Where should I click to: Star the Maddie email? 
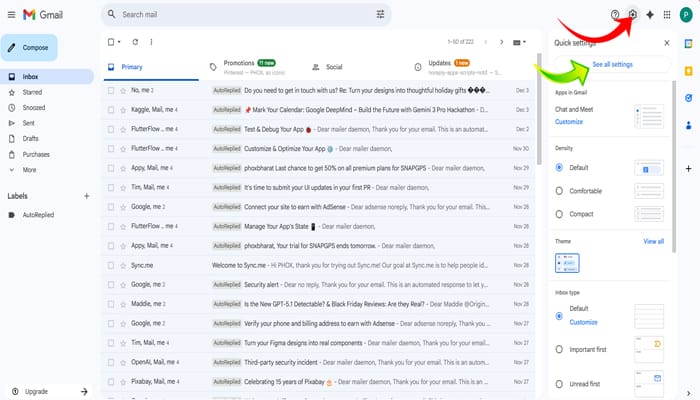tap(123, 304)
